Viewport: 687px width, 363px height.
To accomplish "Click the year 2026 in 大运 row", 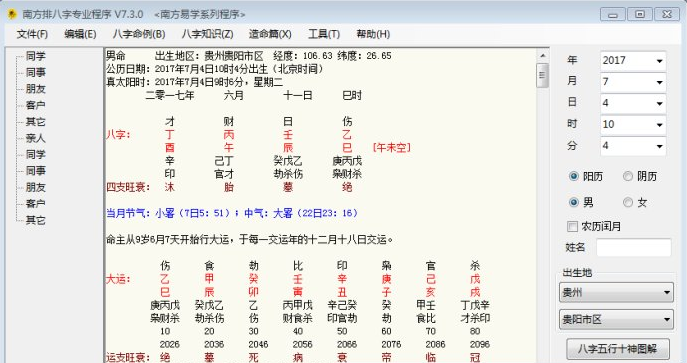I will (170, 344).
